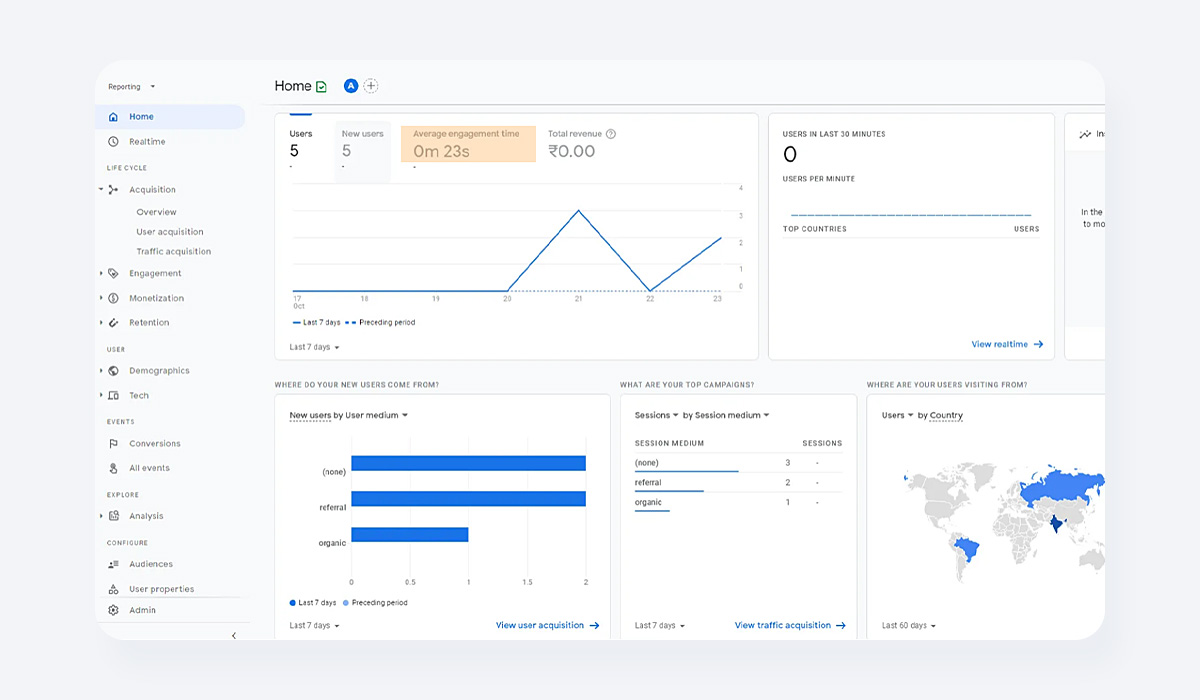Click the Monetization dollar icon
The width and height of the screenshot is (1200, 700).
113,298
